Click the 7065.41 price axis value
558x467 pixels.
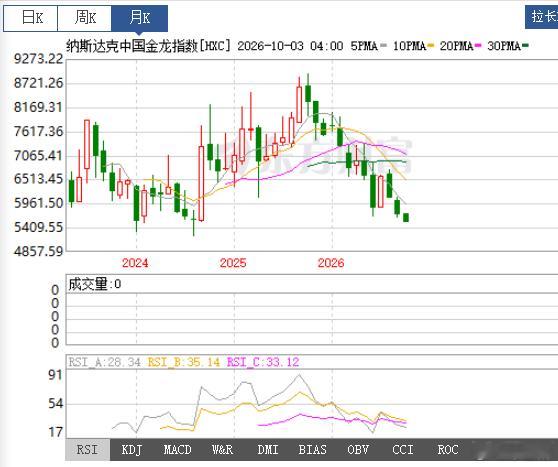click(38, 156)
